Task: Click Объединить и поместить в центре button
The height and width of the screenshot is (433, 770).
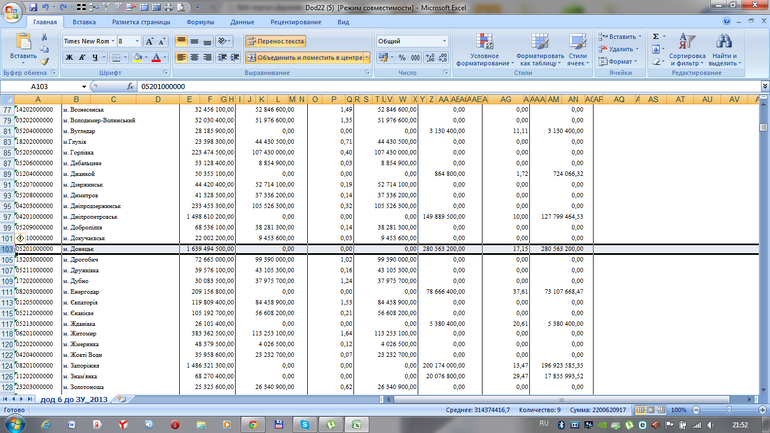Action: tap(306, 58)
